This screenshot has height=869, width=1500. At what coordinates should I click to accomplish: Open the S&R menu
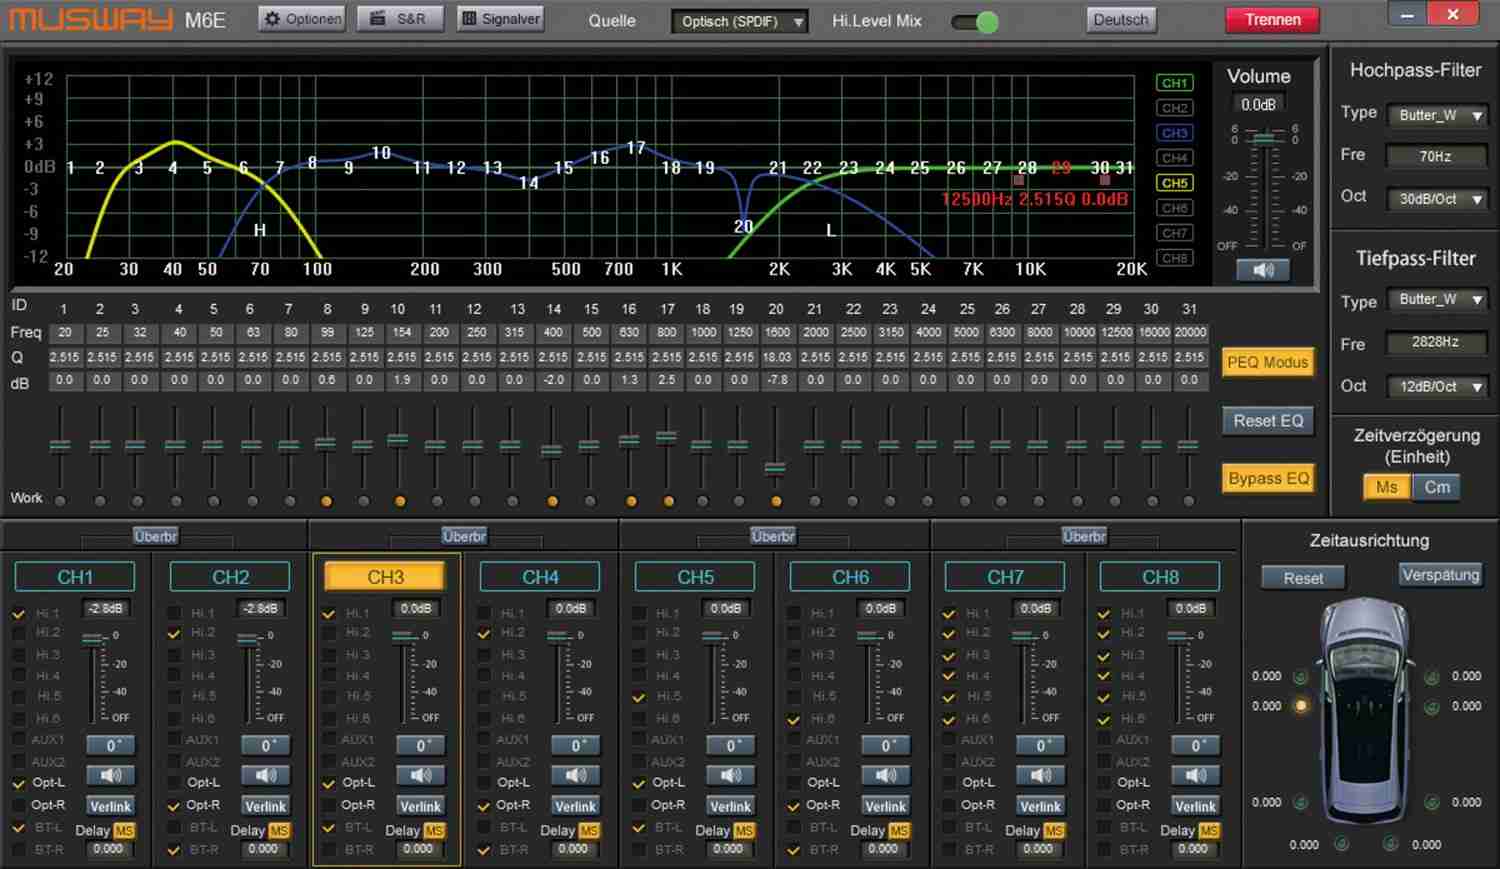coord(399,19)
